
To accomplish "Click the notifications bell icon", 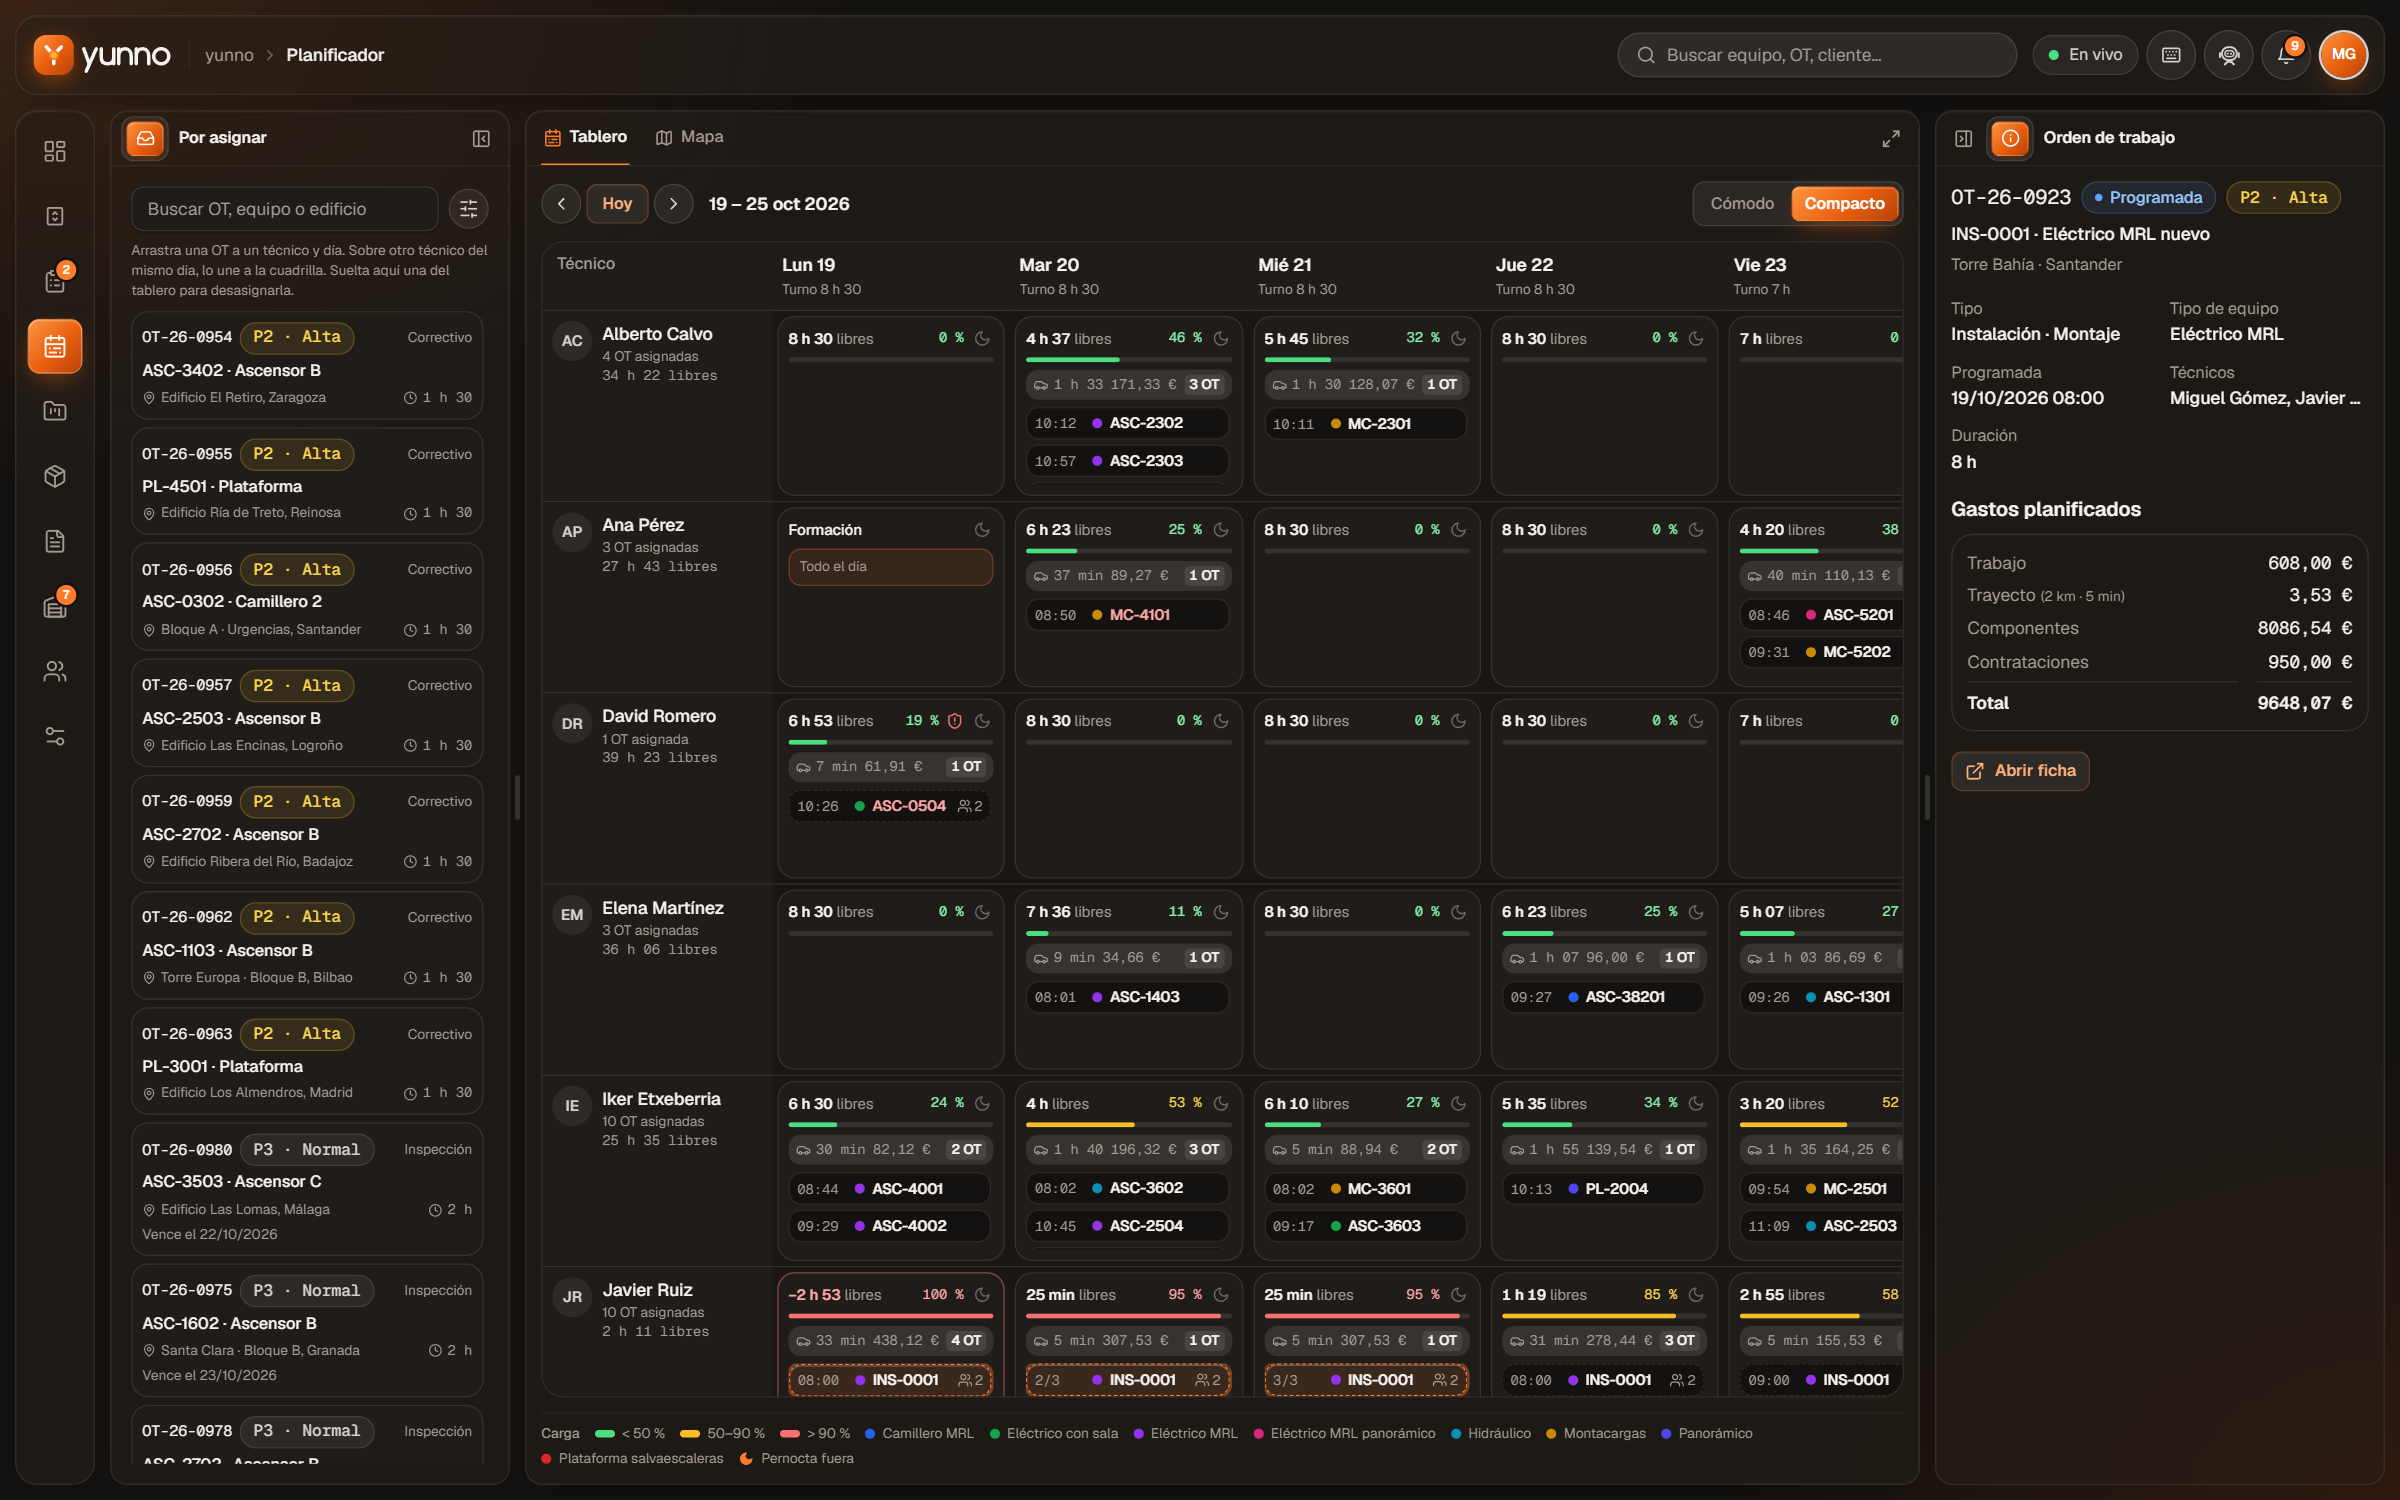I will [2286, 55].
